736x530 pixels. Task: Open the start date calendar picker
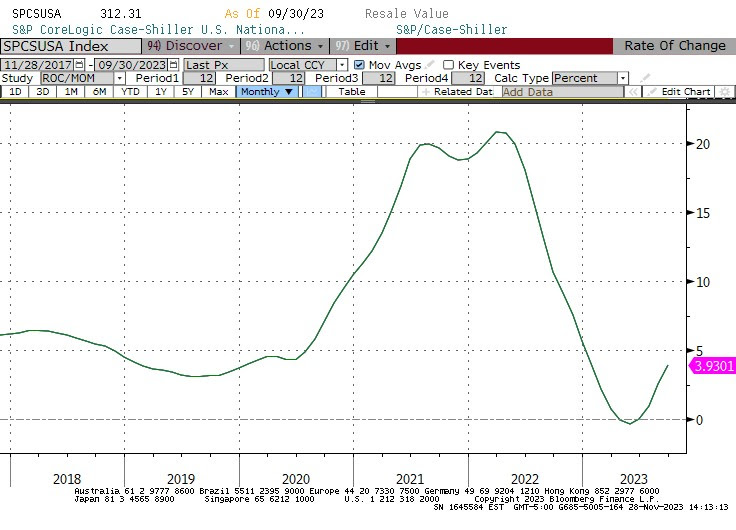click(x=78, y=65)
